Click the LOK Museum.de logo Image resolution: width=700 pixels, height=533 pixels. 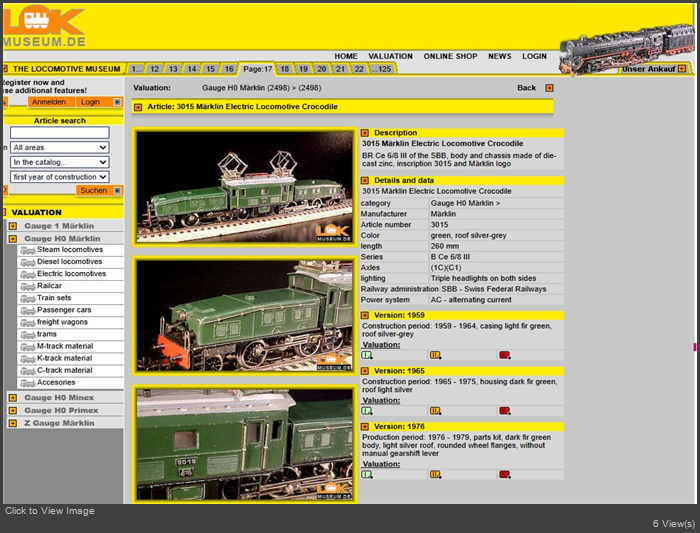pos(44,27)
